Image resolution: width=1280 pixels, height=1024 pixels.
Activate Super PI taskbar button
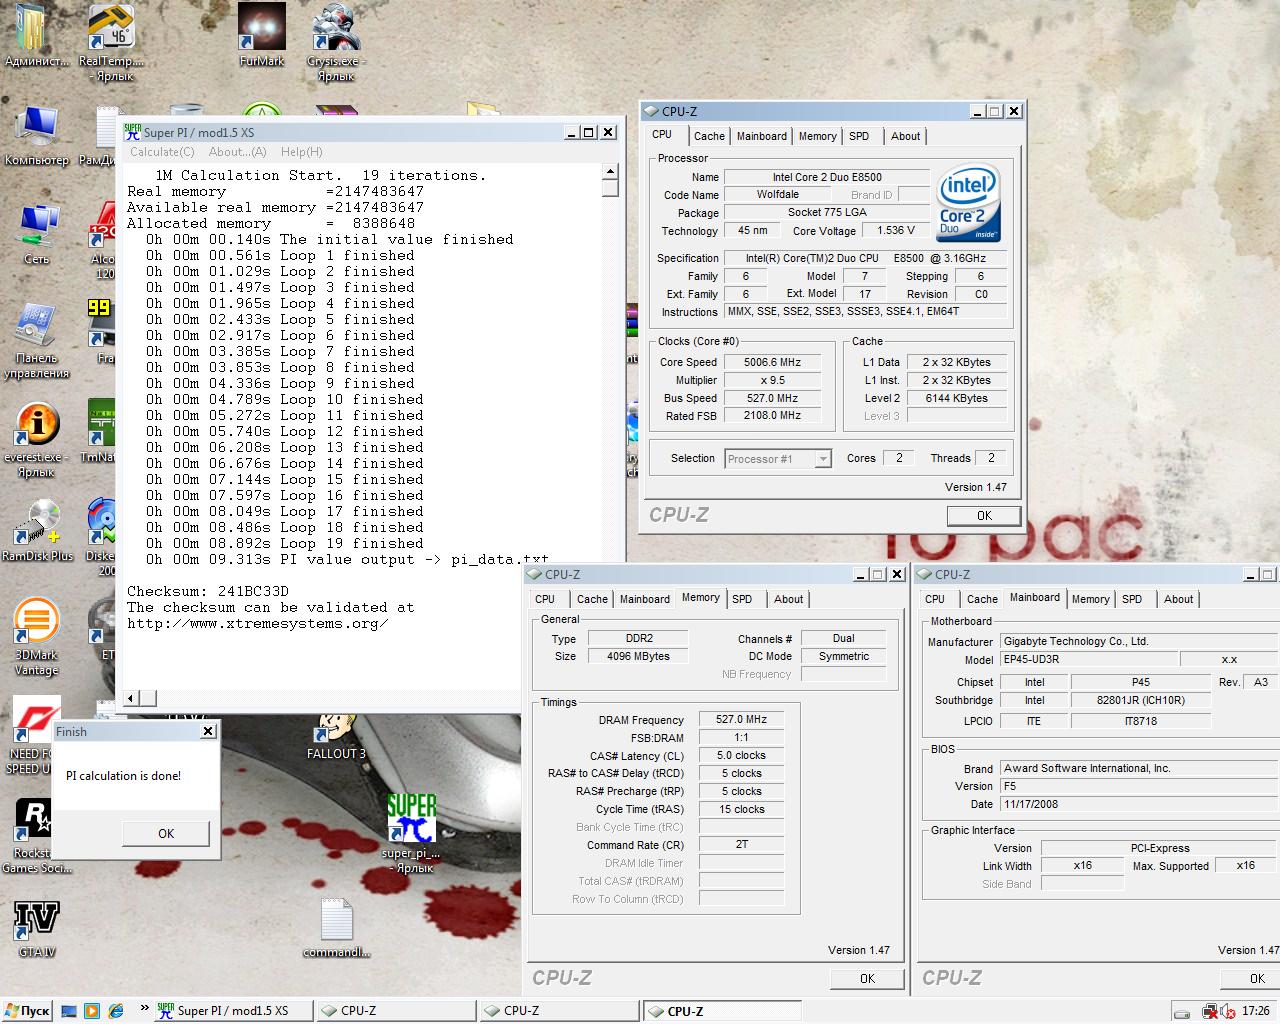[232, 1011]
